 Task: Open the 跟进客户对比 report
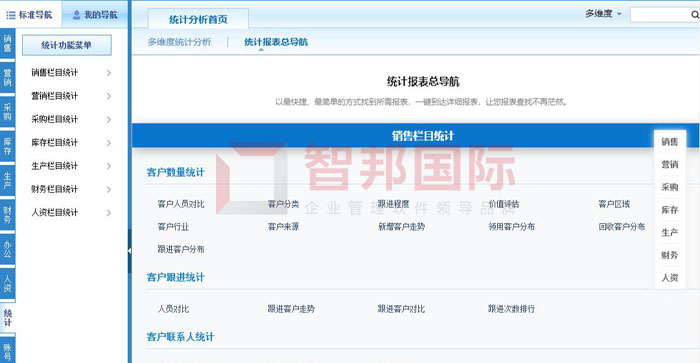[401, 309]
